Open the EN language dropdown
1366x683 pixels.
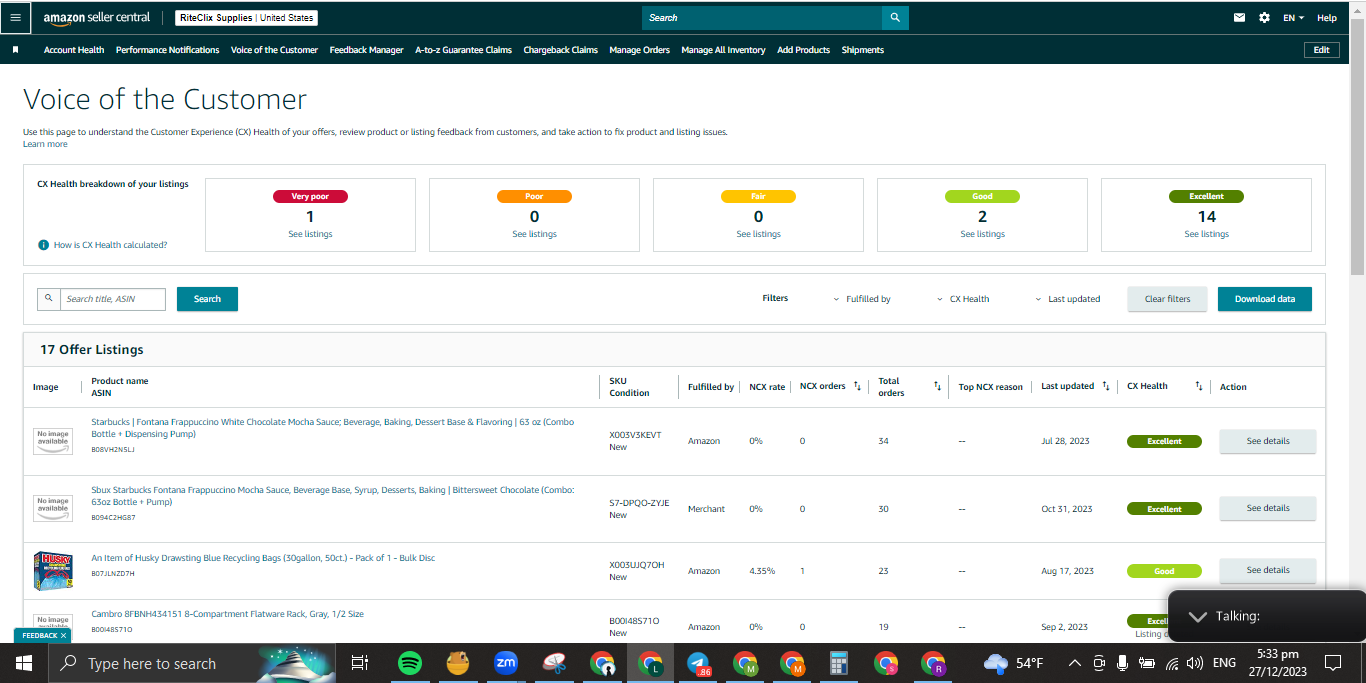pos(1295,18)
